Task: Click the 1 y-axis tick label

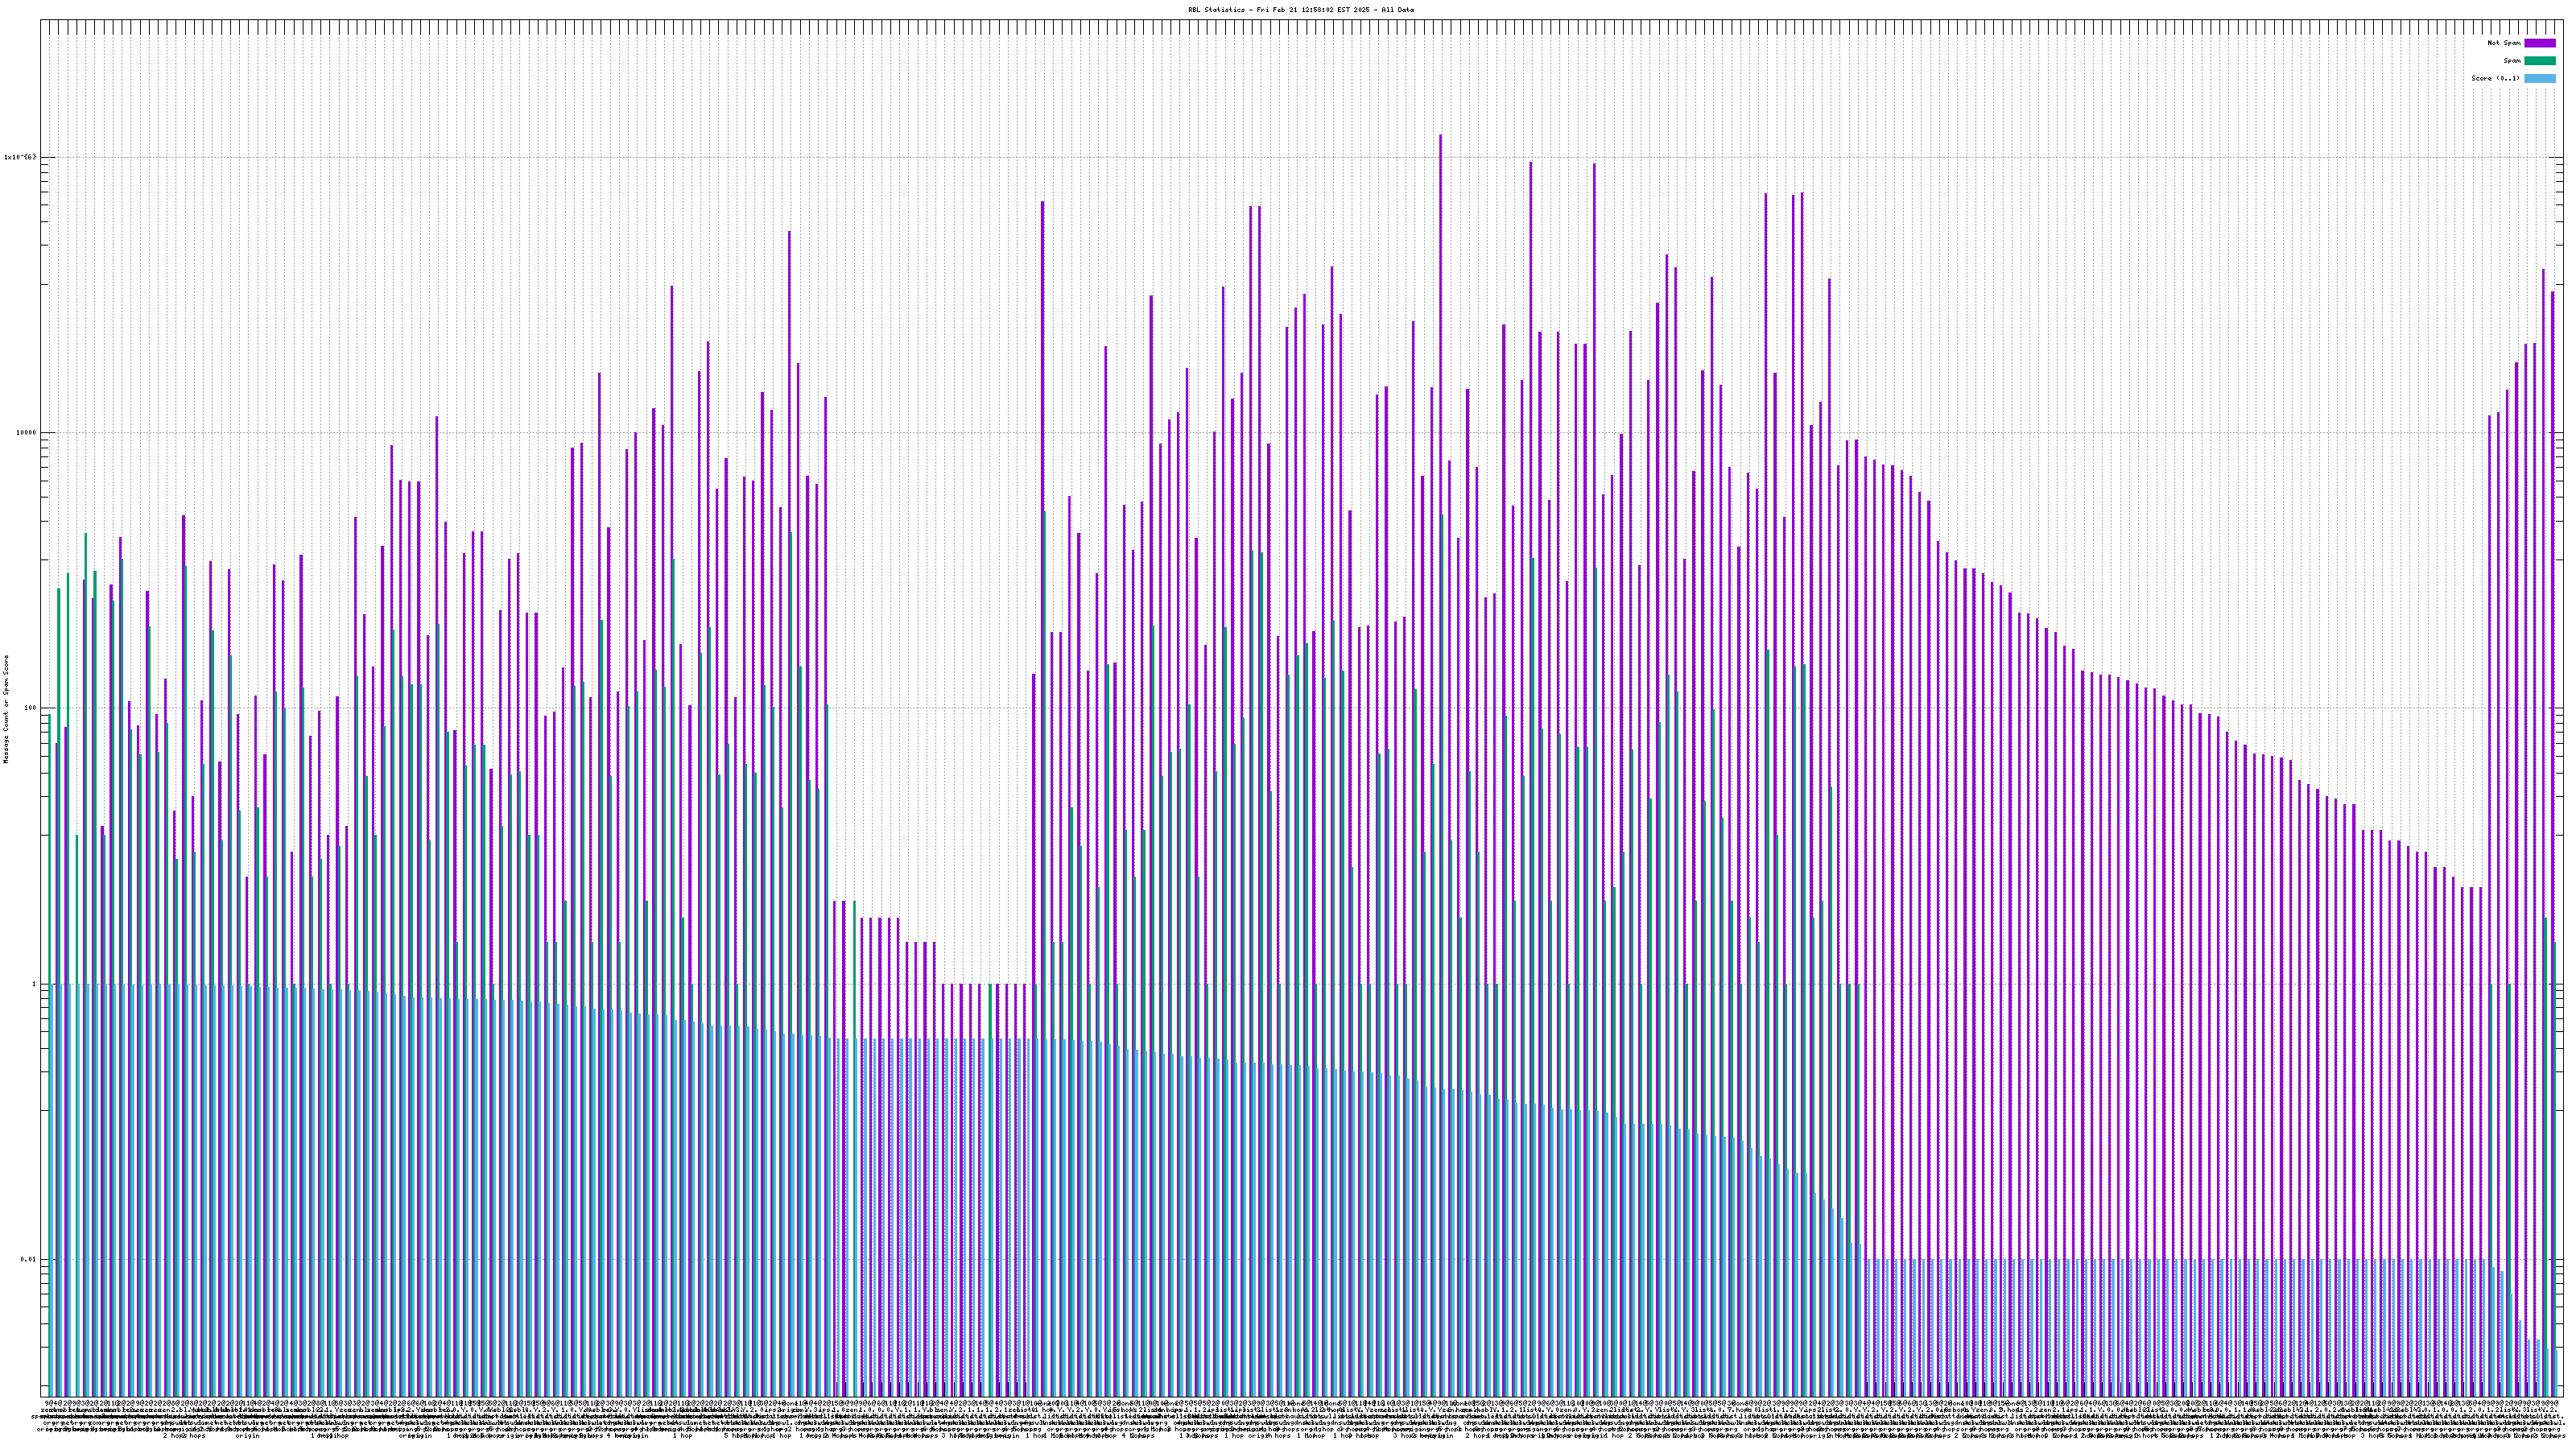Action: click(34, 984)
